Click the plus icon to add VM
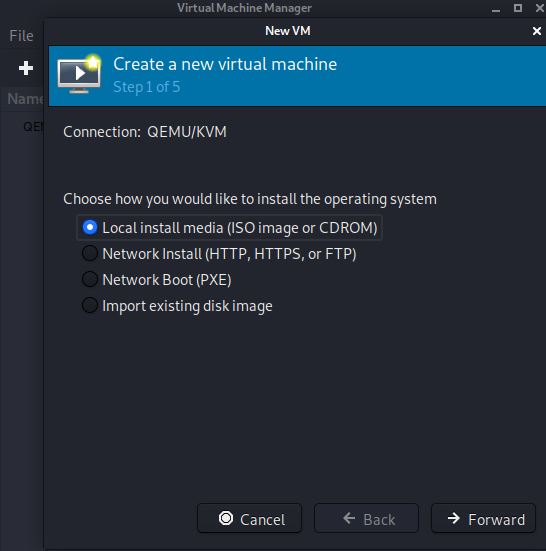 point(26,68)
